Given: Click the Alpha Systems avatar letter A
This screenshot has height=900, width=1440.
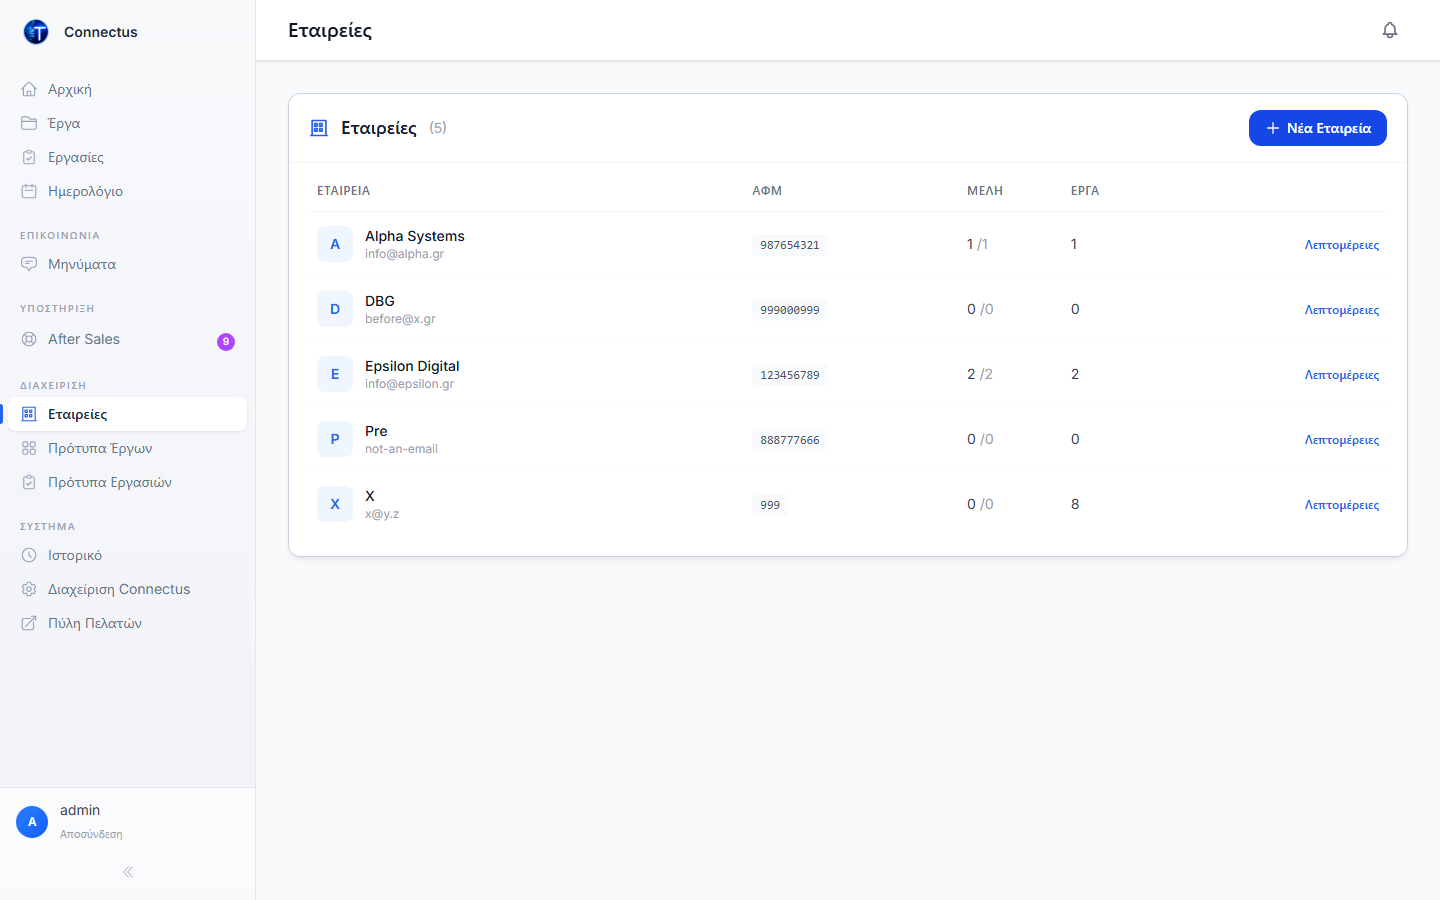Looking at the screenshot, I should tap(335, 244).
